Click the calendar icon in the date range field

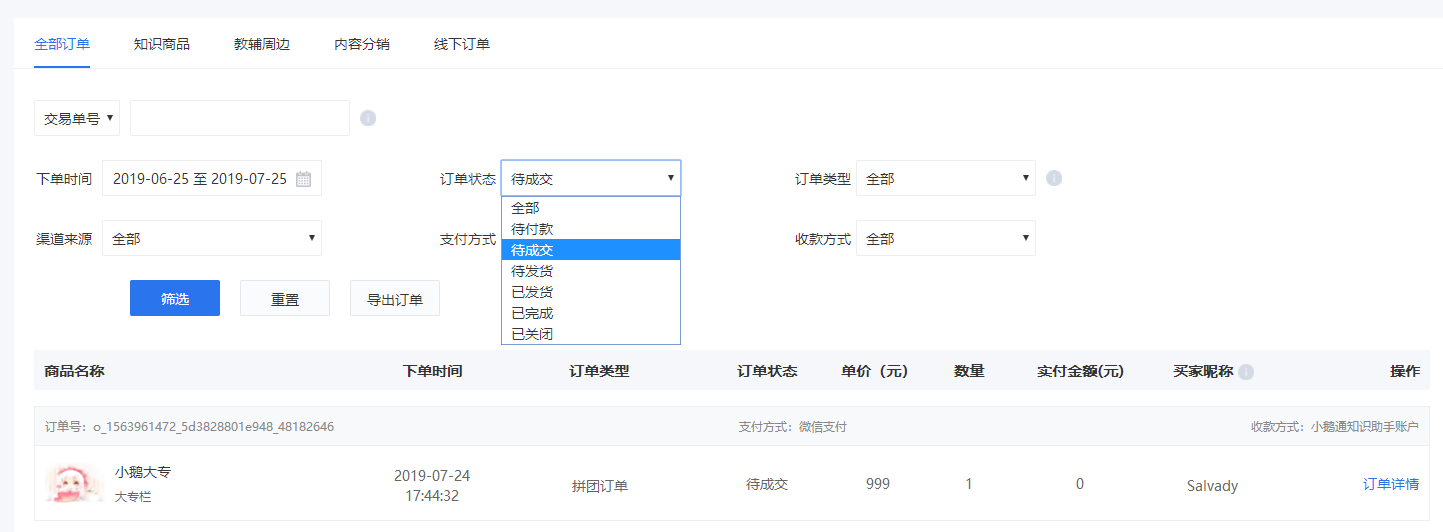pos(304,179)
